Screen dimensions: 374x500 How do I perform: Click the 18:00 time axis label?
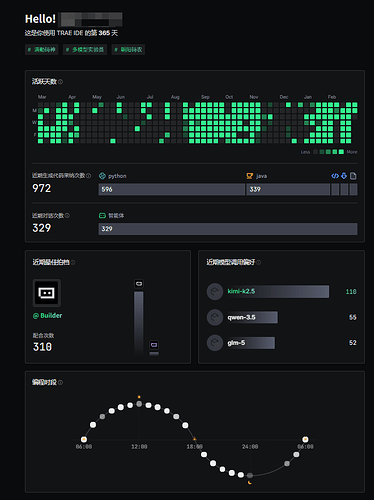[194, 447]
